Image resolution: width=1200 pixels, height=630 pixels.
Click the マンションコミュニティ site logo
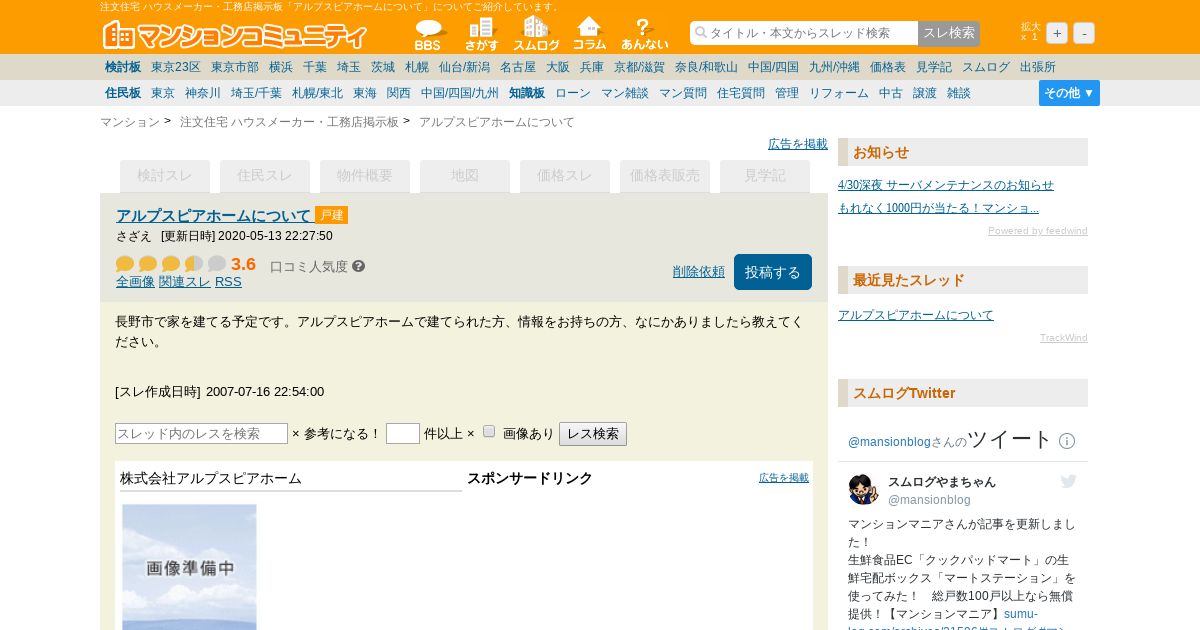point(235,35)
